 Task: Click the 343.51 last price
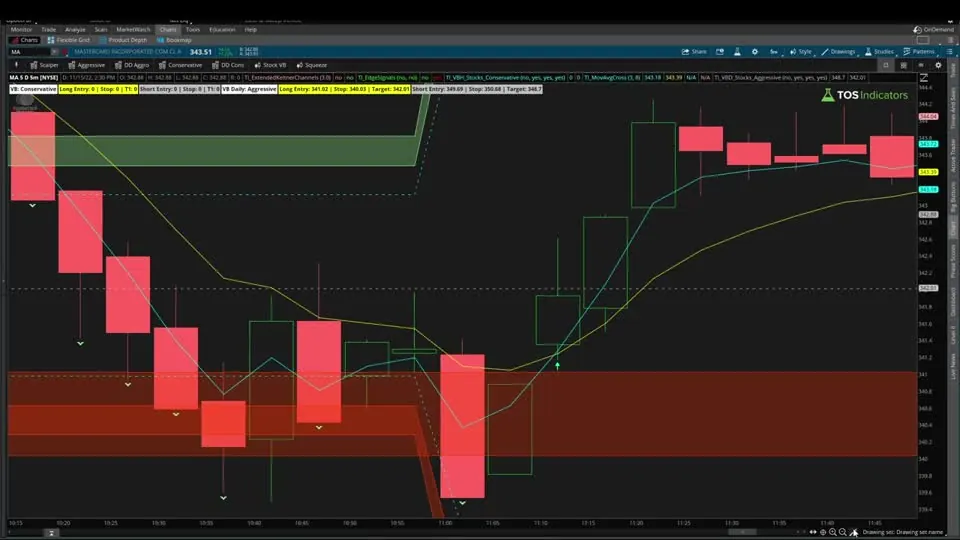tap(200, 52)
